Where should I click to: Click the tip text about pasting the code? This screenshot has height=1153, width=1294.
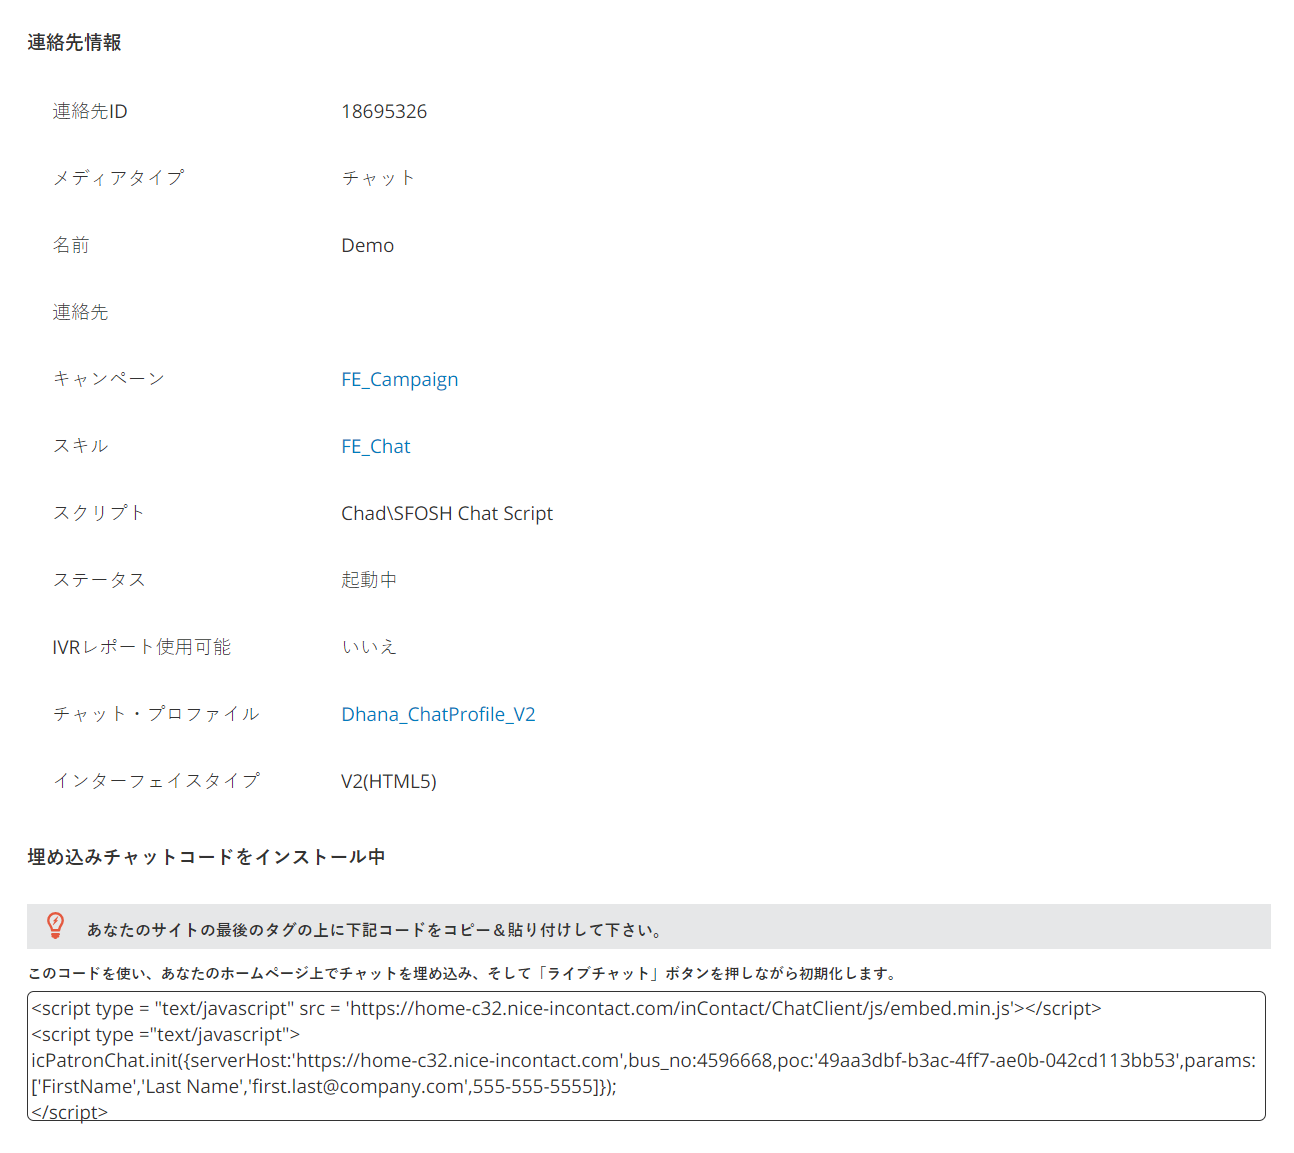375,930
